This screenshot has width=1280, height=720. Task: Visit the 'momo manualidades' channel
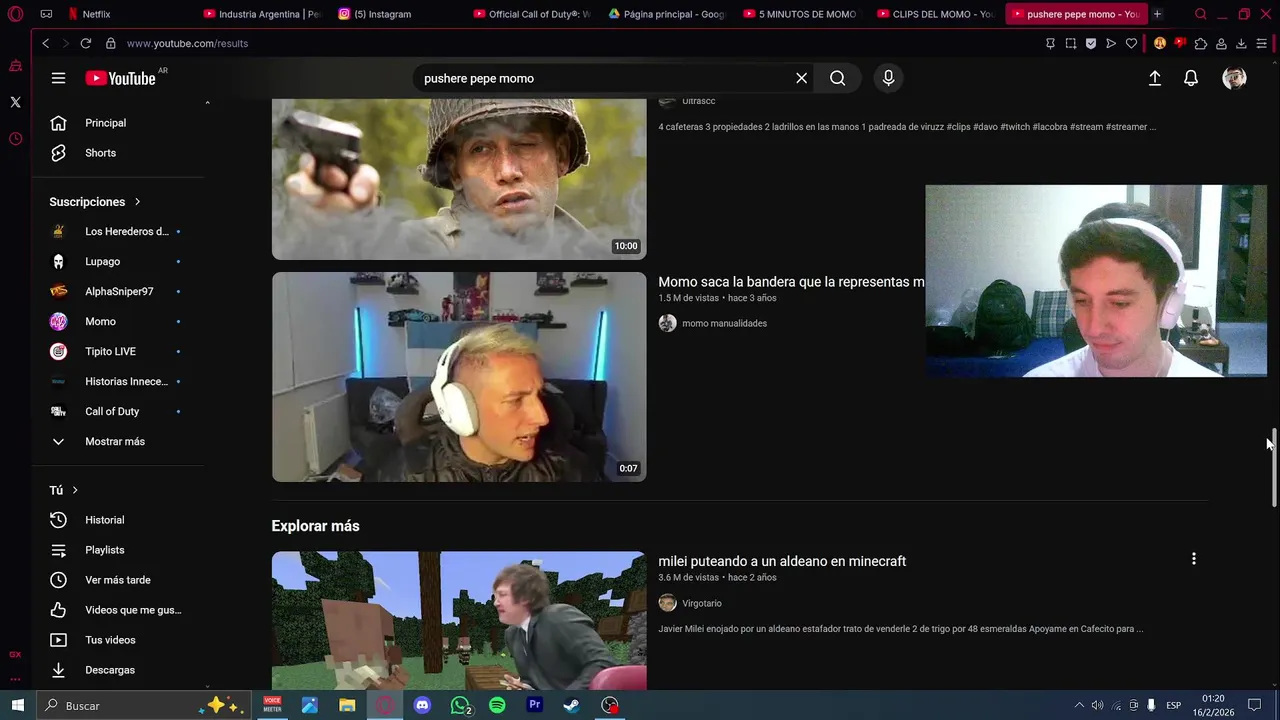pos(724,323)
